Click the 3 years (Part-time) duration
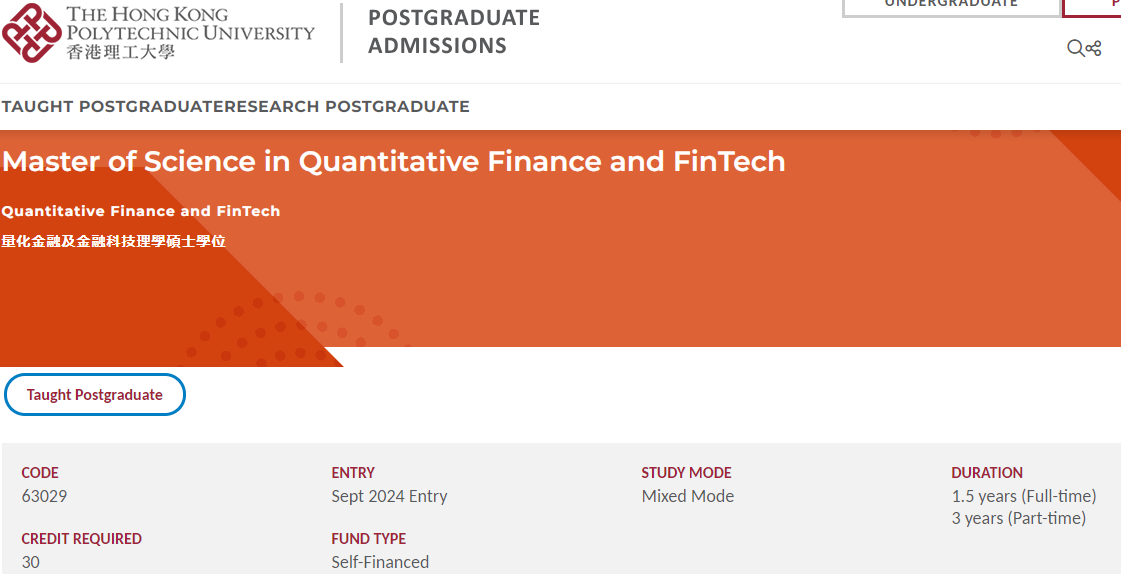Image resolution: width=1121 pixels, height=574 pixels. point(1018,518)
